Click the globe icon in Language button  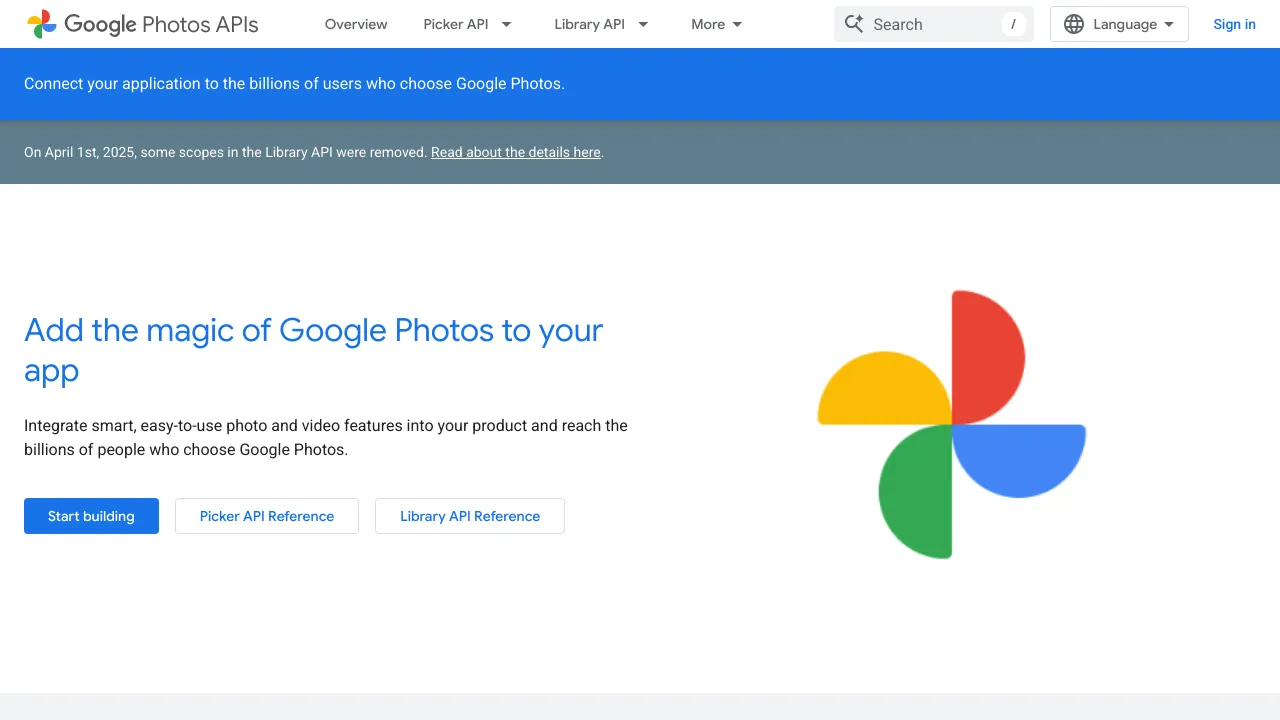[x=1074, y=24]
